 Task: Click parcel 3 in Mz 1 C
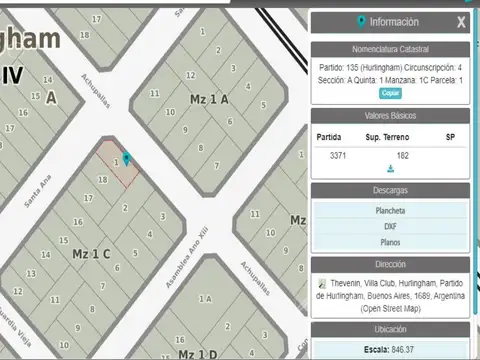tap(163, 217)
